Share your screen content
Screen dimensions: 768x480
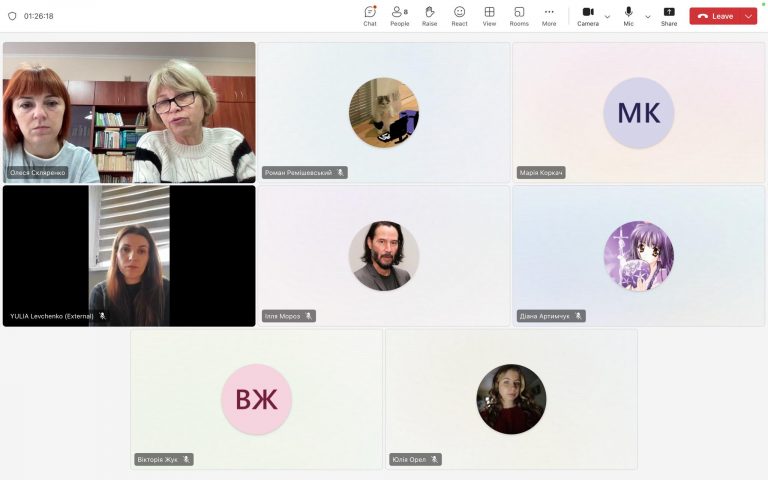coord(669,16)
